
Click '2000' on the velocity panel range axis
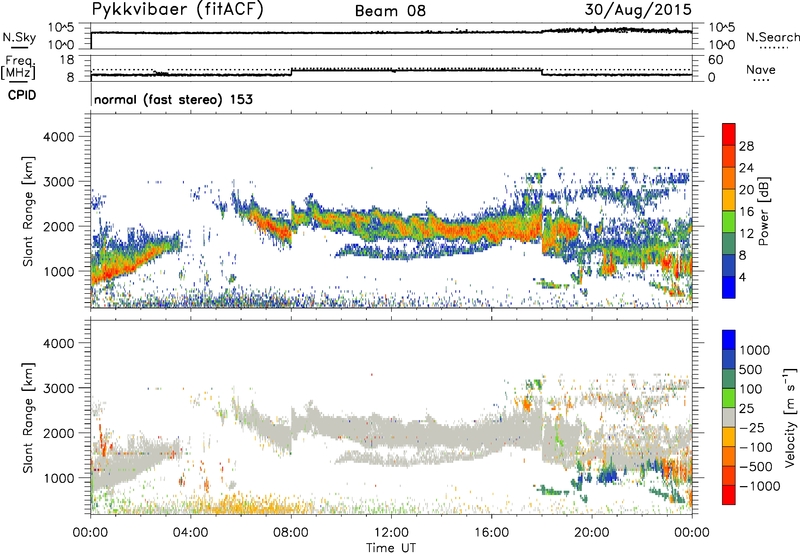point(58,433)
